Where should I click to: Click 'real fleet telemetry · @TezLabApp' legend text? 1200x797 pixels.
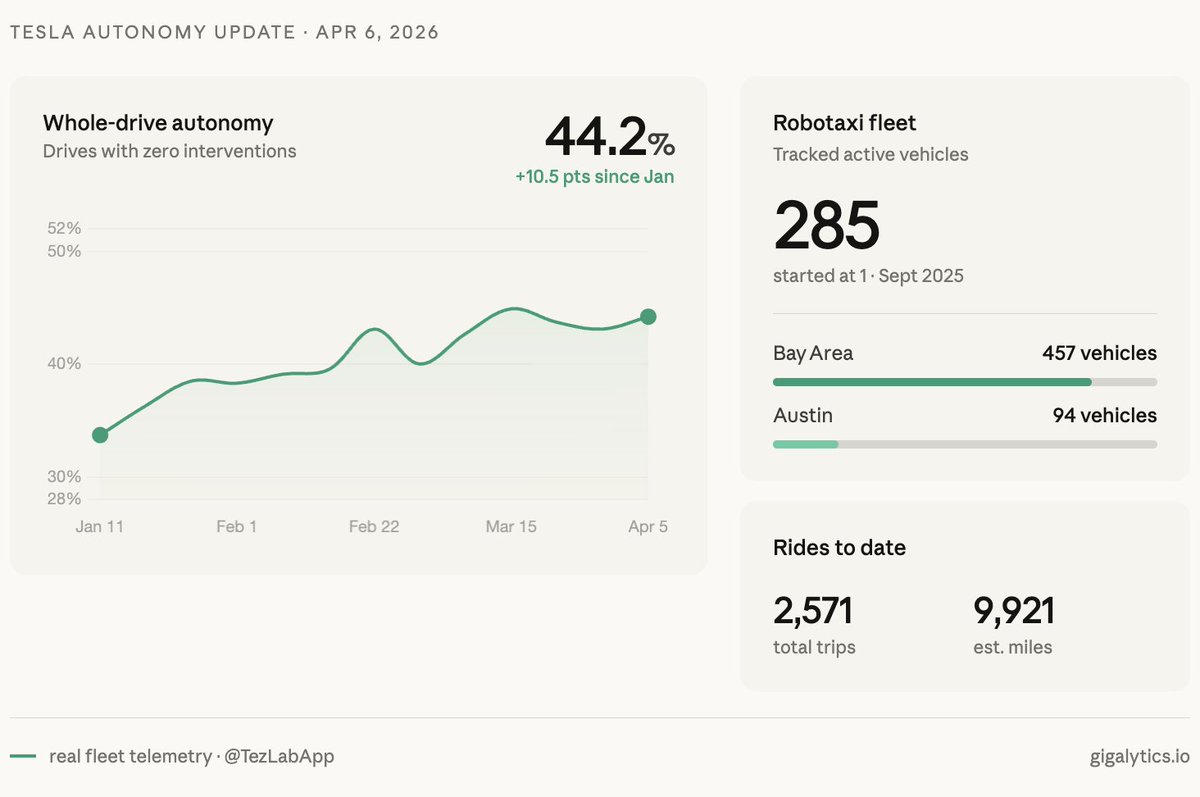point(192,756)
